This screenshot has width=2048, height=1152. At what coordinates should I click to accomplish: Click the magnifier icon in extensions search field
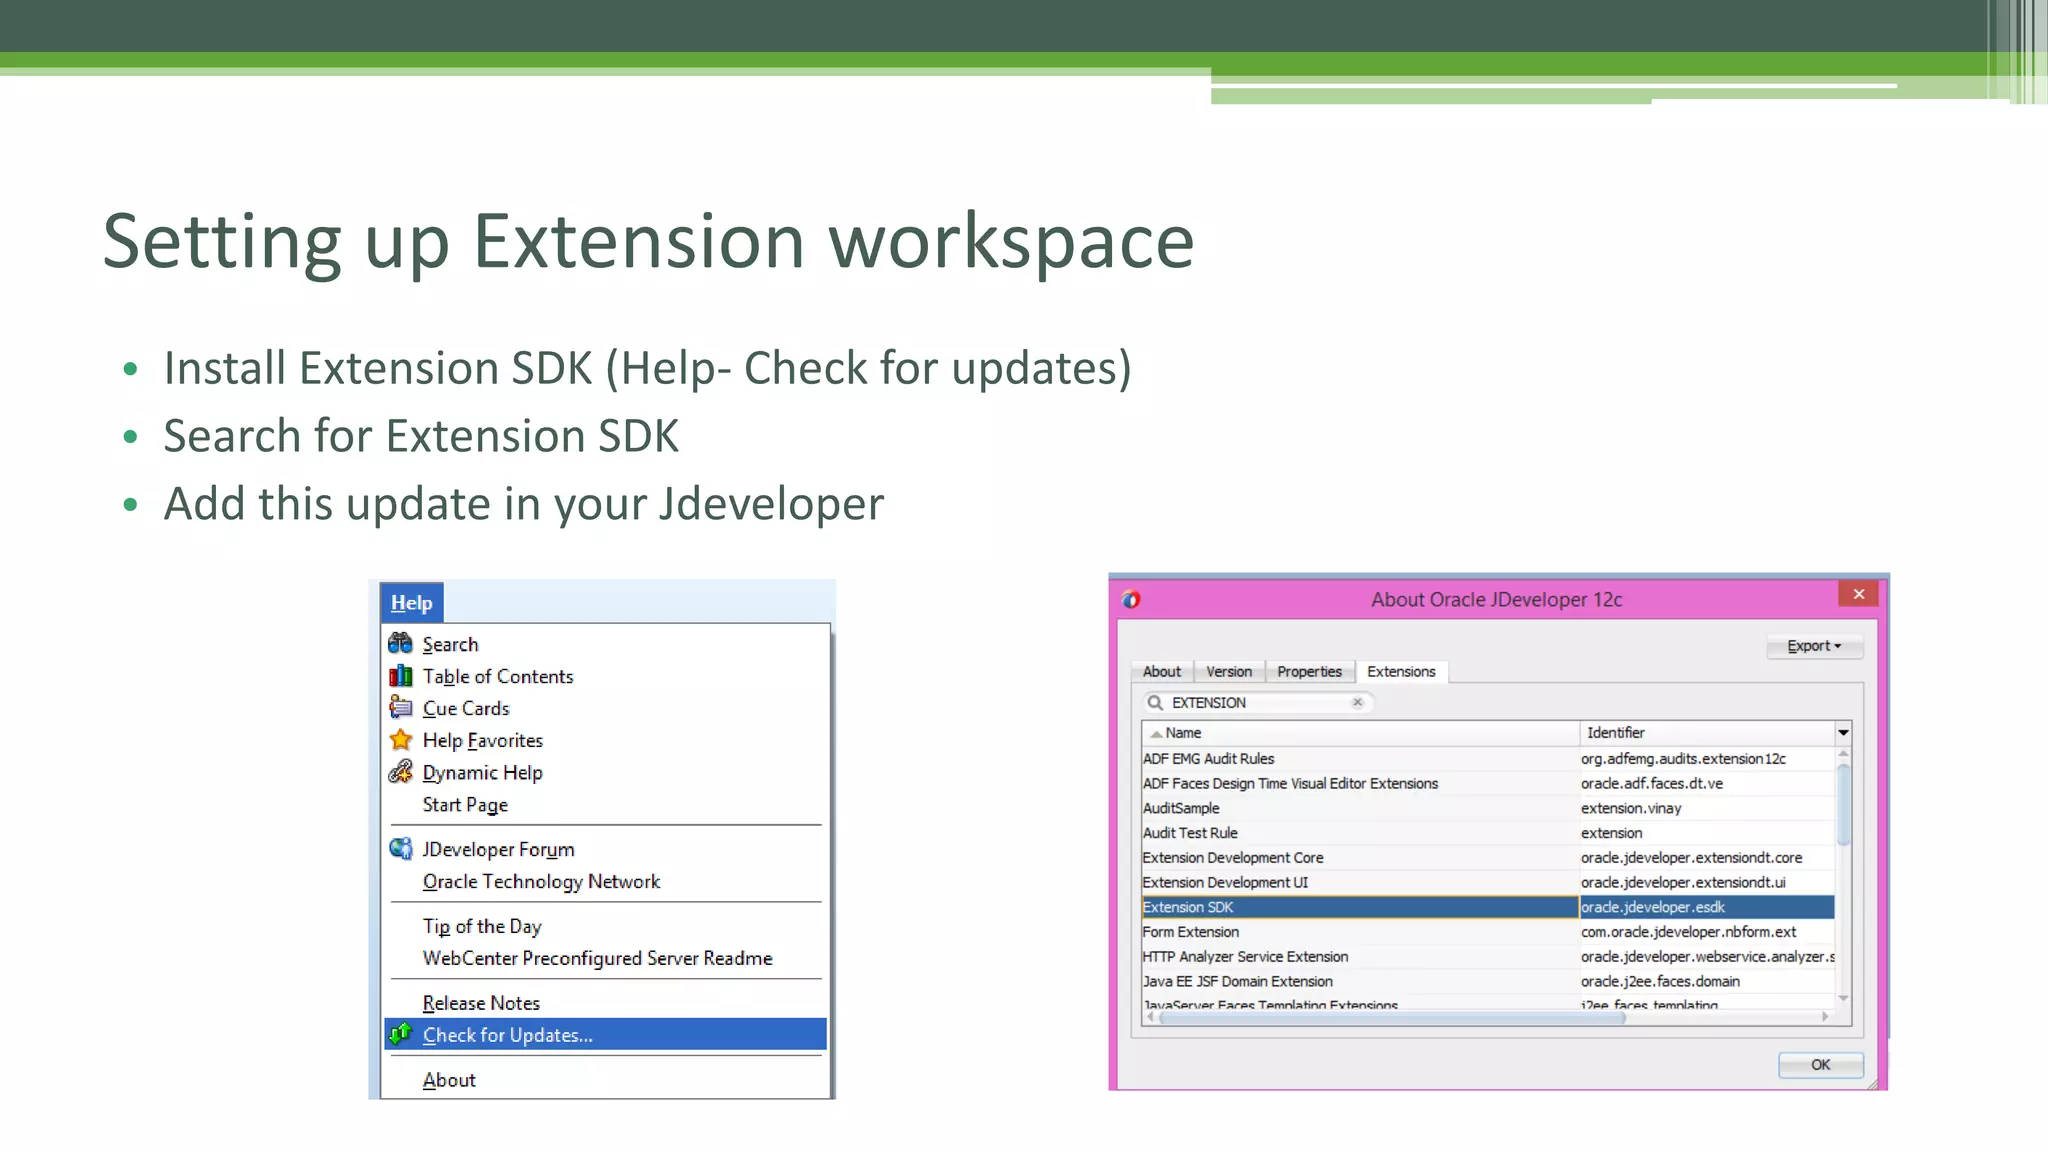click(x=1155, y=703)
